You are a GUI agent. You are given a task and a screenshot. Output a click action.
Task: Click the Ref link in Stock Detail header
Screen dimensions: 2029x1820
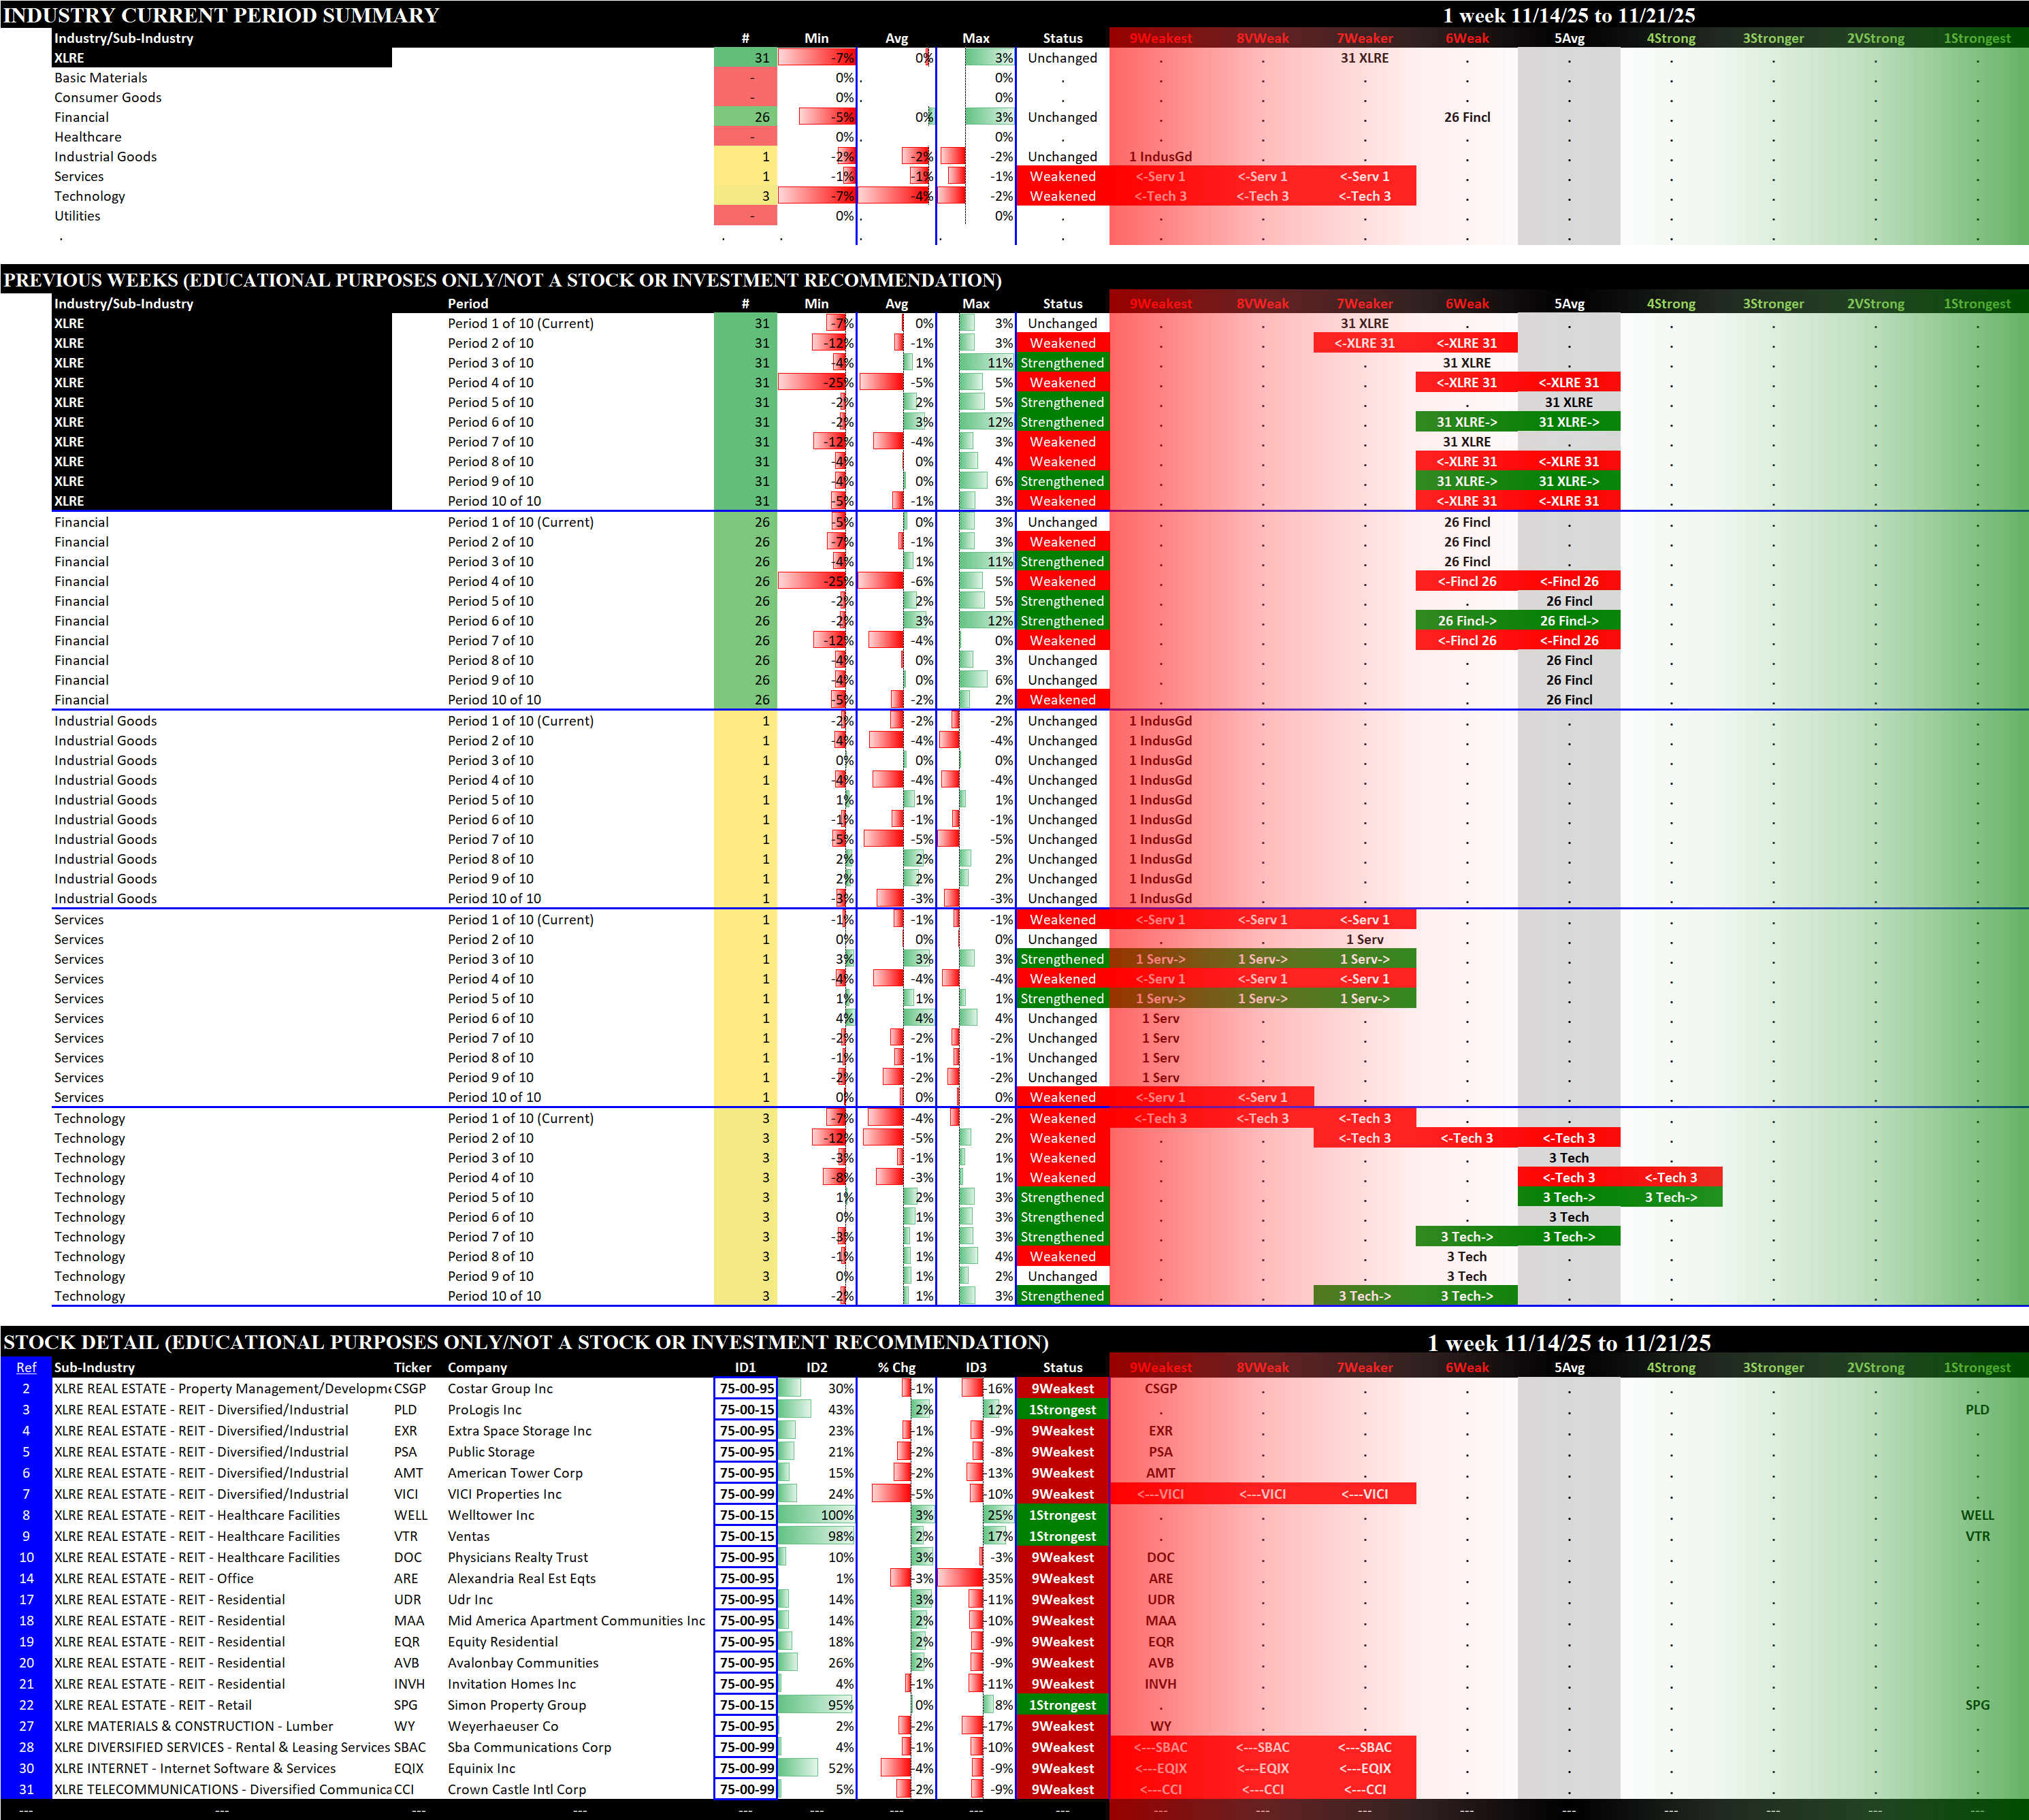click(x=26, y=1367)
